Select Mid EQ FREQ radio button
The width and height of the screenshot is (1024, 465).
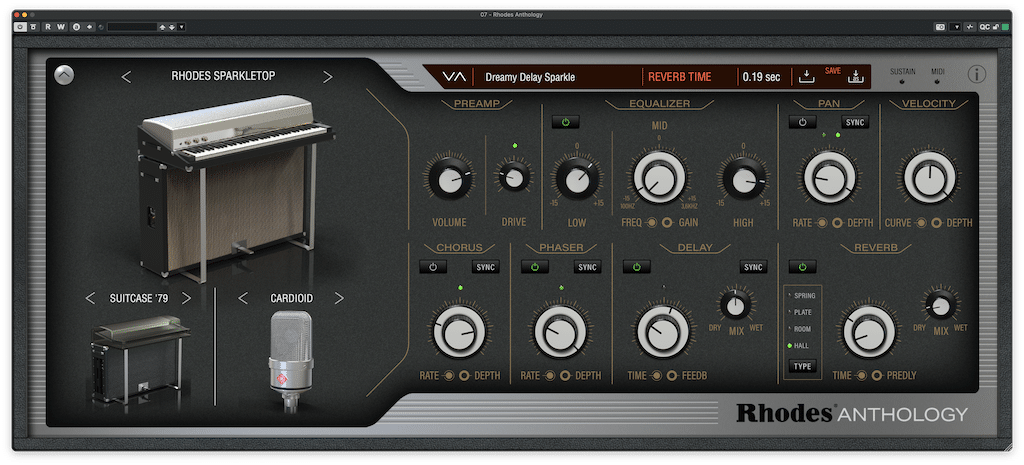click(x=651, y=223)
